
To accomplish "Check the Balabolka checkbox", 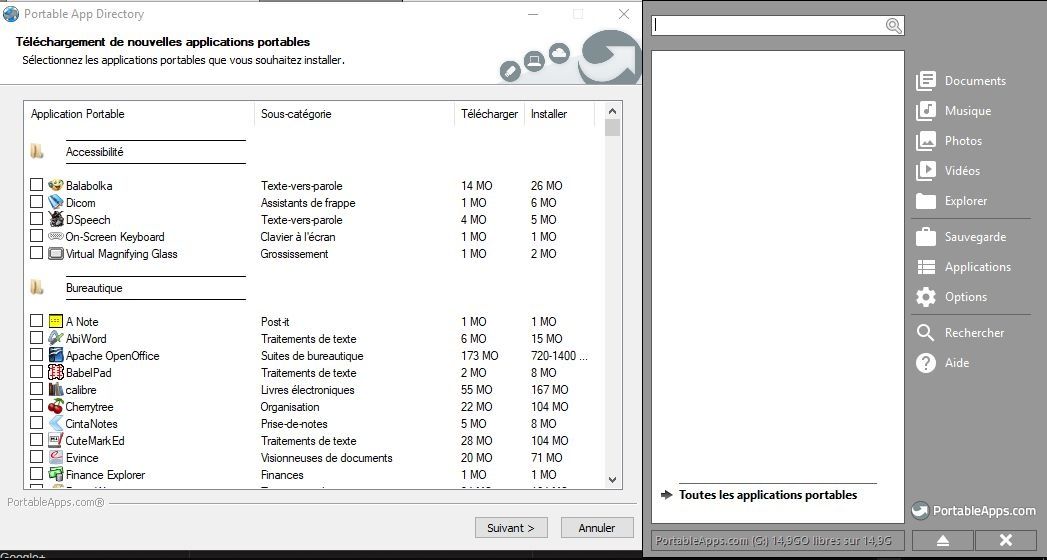I will pyautogui.click(x=36, y=185).
